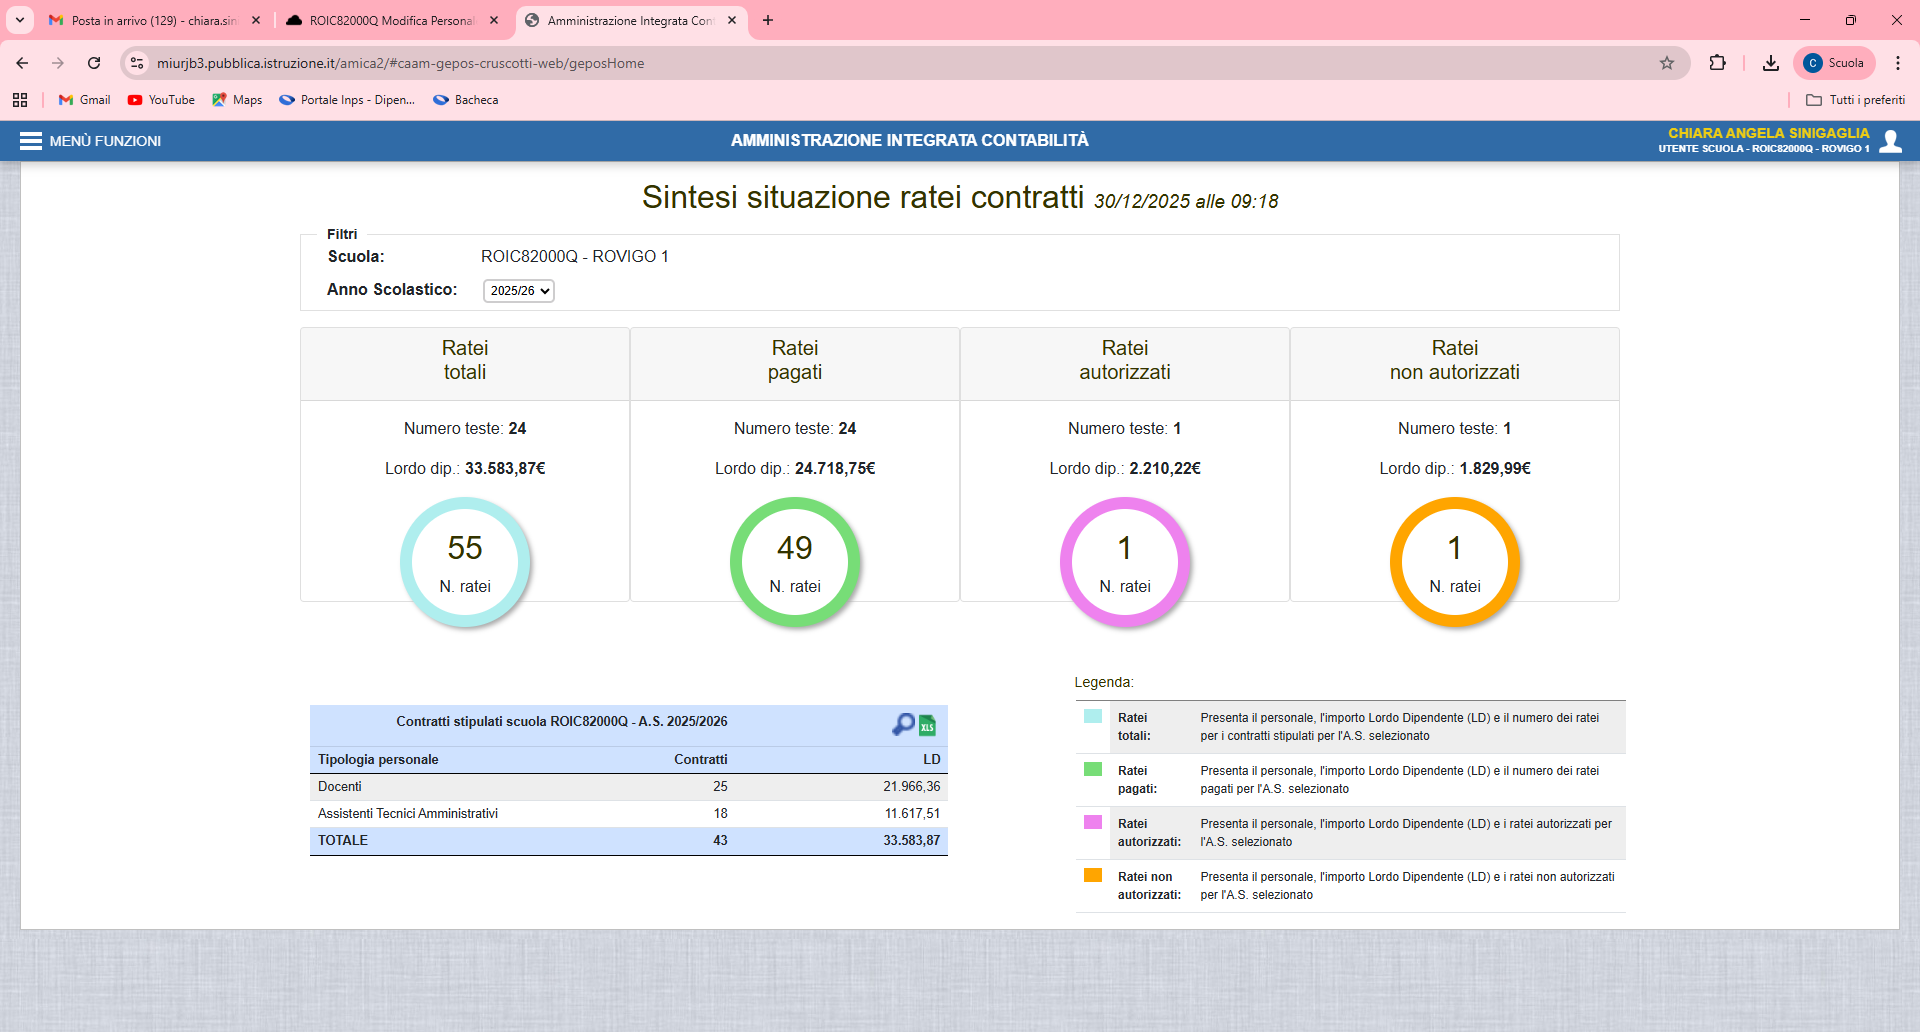The width and height of the screenshot is (1920, 1032).
Task: Open the Chrome downloads icon
Action: pos(1771,63)
